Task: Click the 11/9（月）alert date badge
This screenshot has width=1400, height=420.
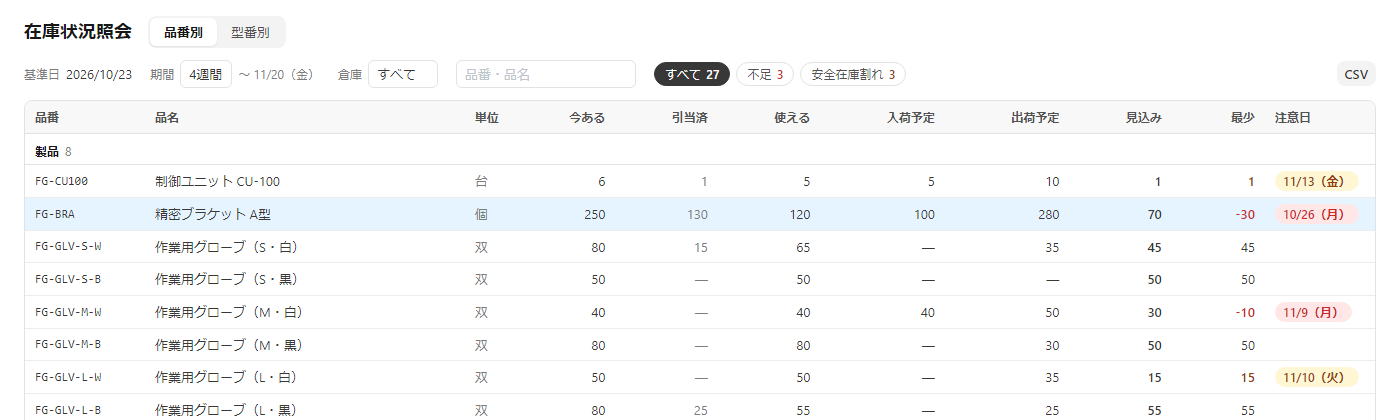Action: pos(1313,312)
